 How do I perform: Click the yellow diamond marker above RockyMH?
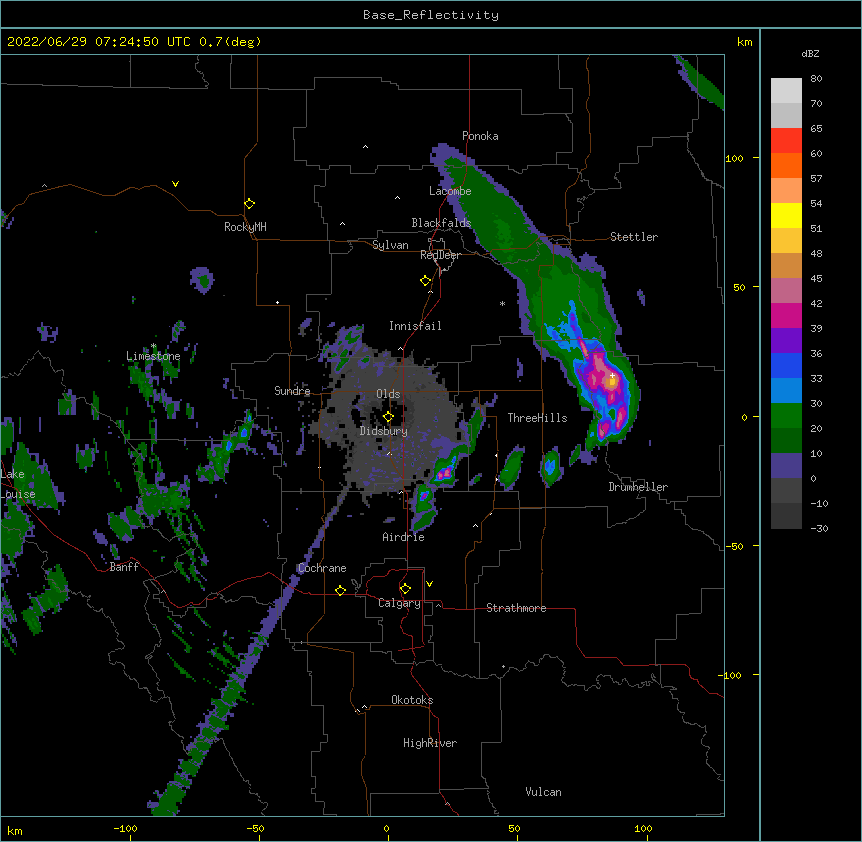click(250, 204)
